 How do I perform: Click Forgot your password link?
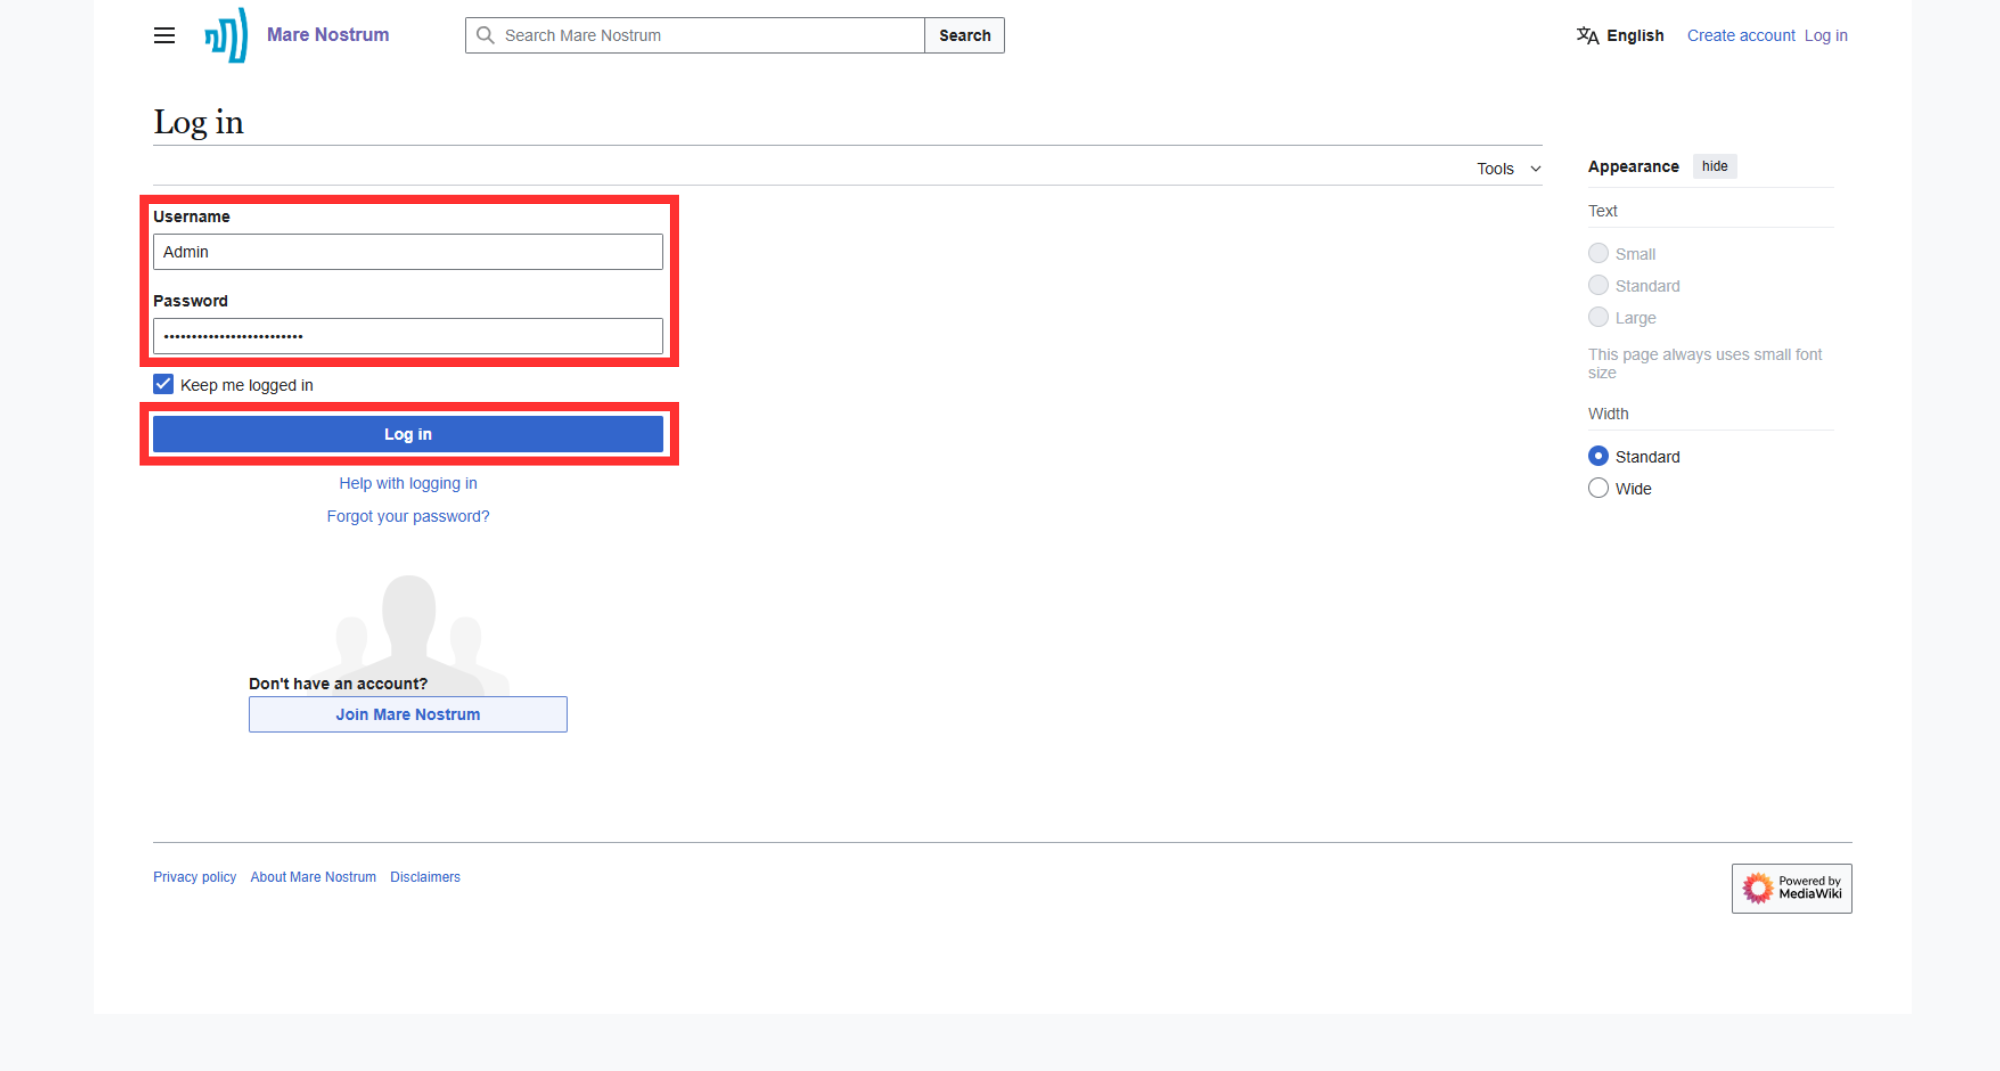[x=408, y=516]
